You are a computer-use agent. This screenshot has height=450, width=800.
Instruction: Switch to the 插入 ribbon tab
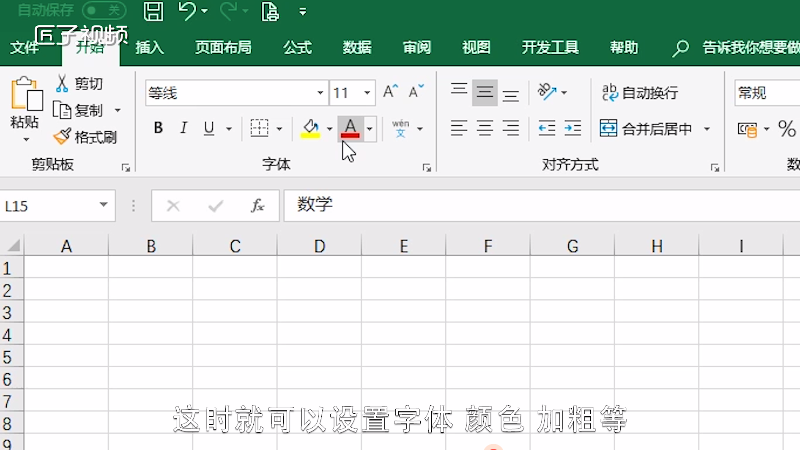pos(150,47)
